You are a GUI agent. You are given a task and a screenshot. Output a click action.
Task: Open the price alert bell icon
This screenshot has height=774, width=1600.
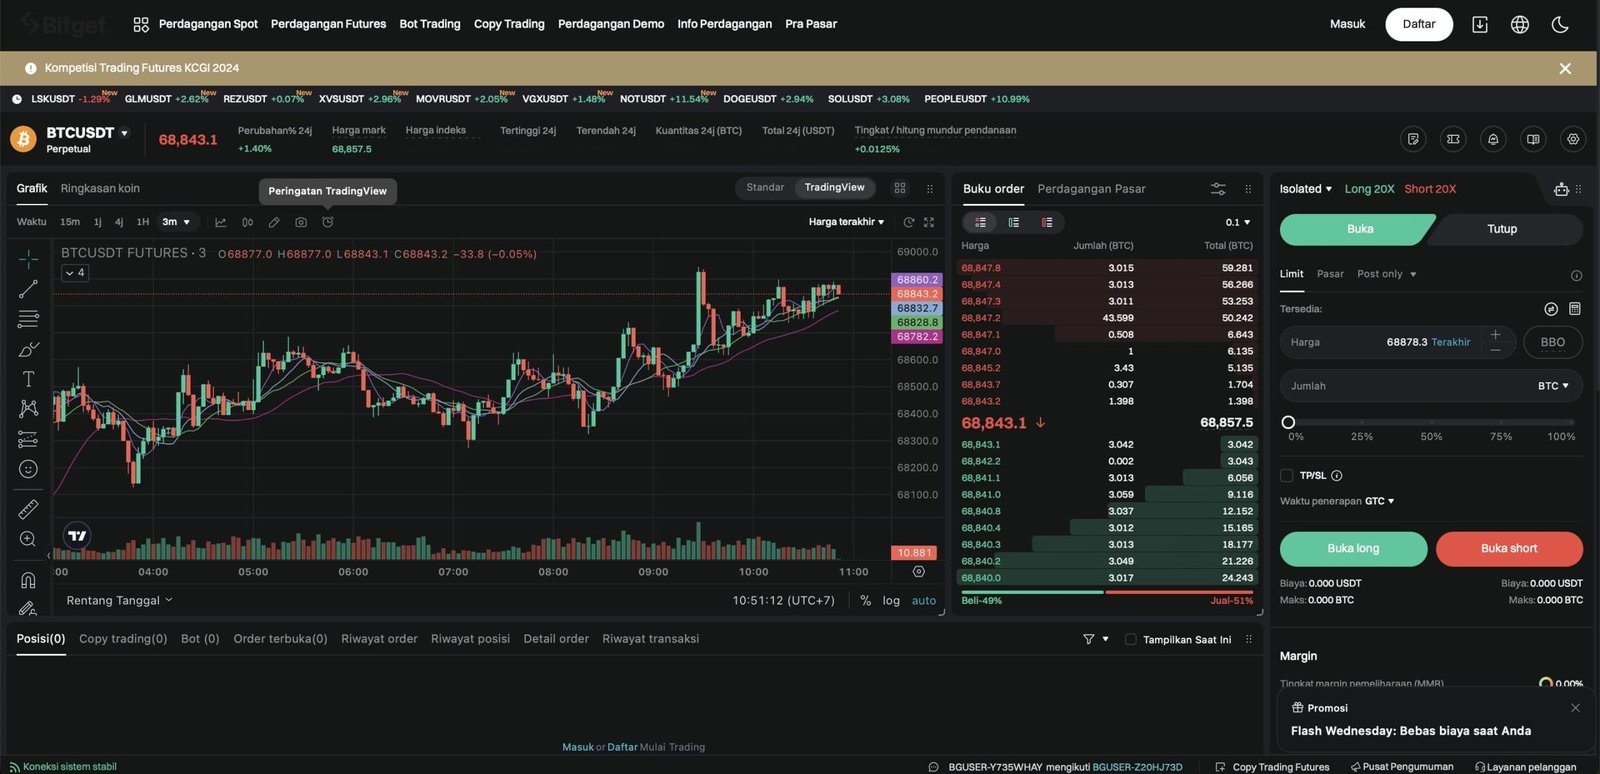[x=1493, y=139]
